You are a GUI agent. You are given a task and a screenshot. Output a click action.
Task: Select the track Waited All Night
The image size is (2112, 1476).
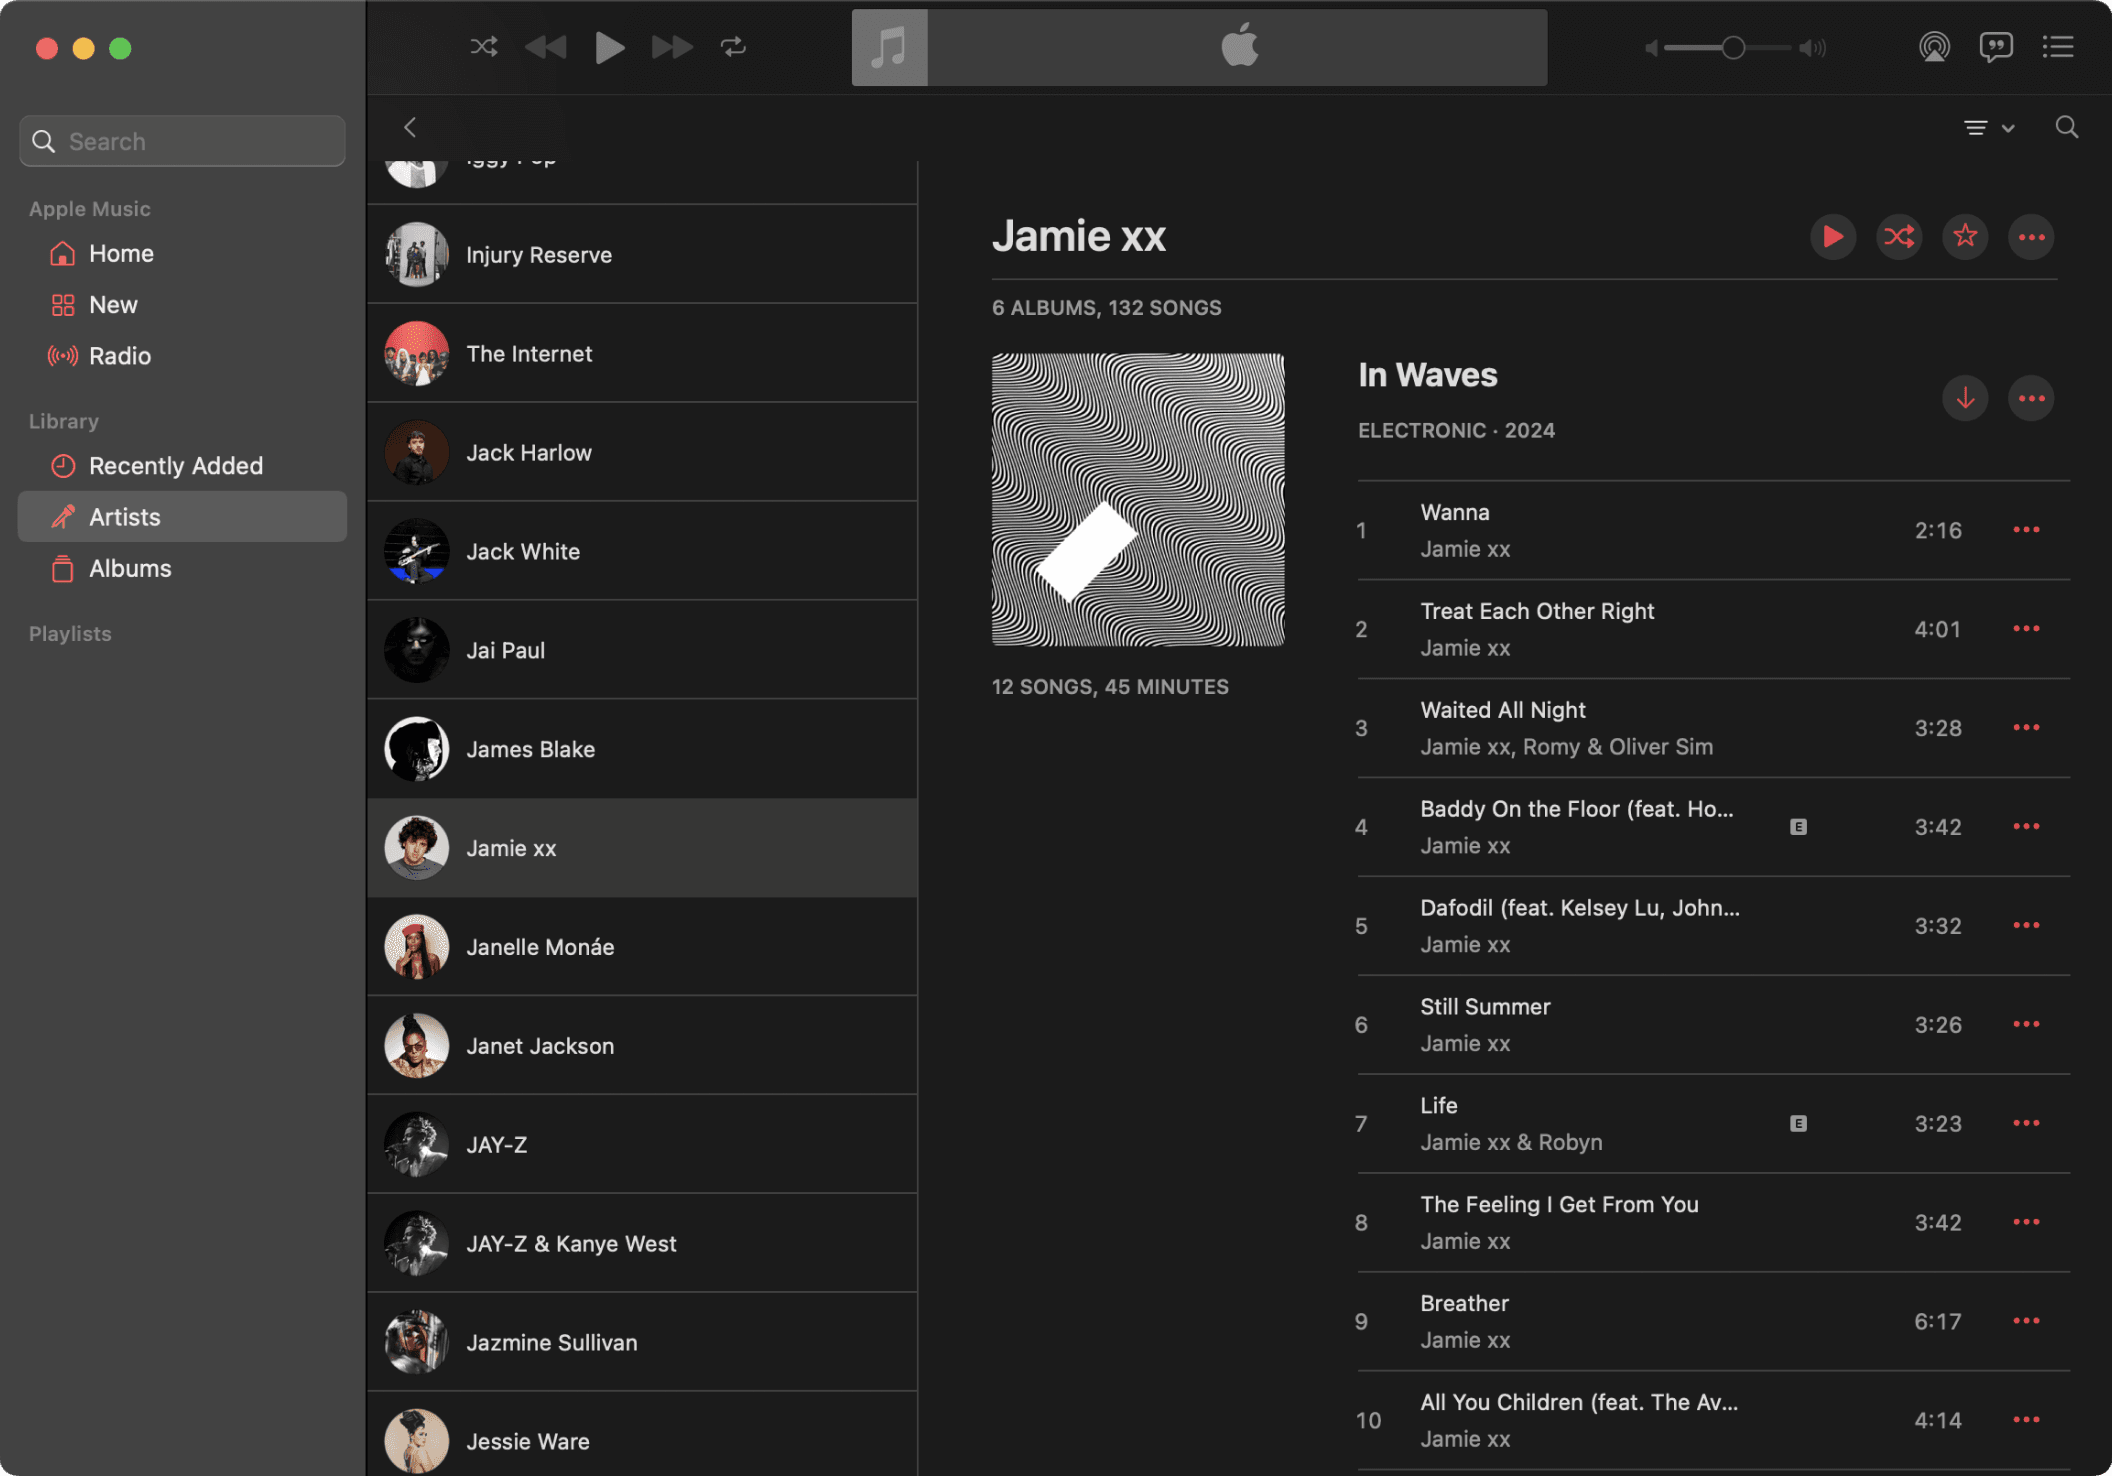(1502, 710)
